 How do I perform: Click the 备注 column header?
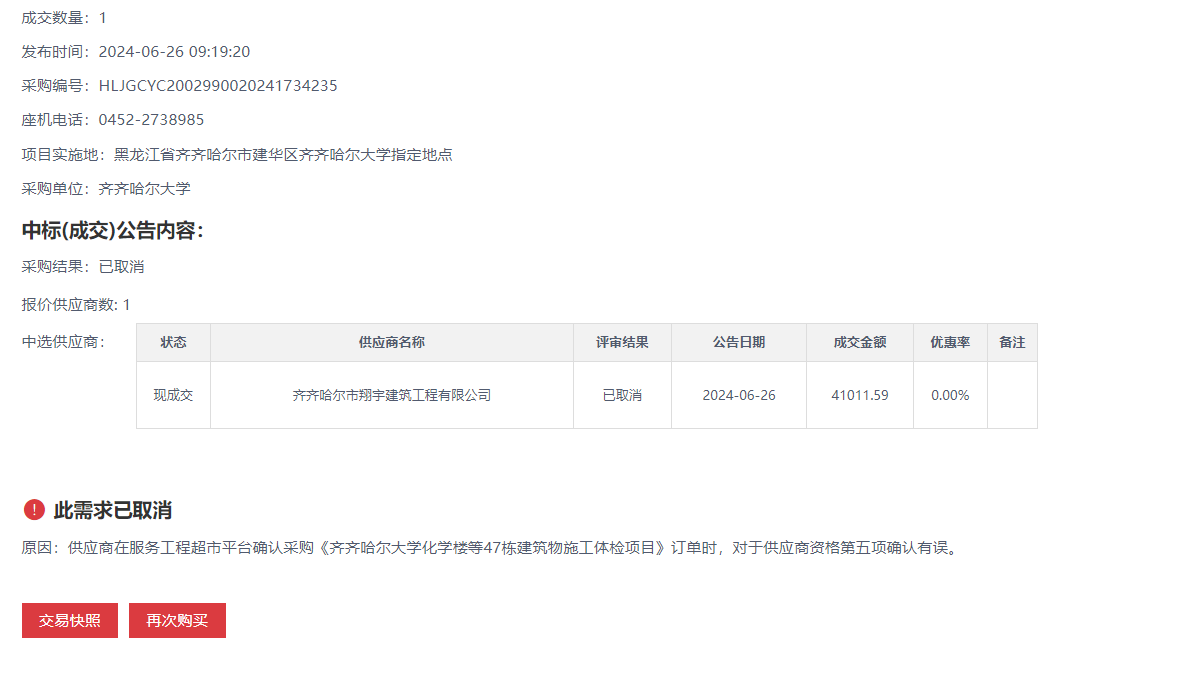tap(1012, 342)
